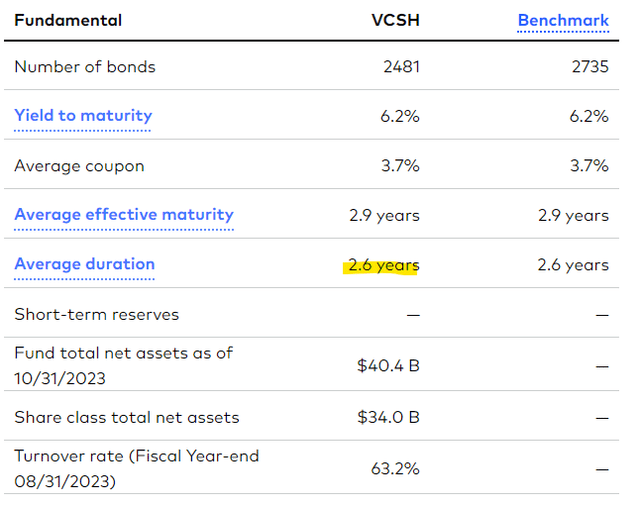Click the benchmark's 2.9 years maturity value

click(572, 215)
